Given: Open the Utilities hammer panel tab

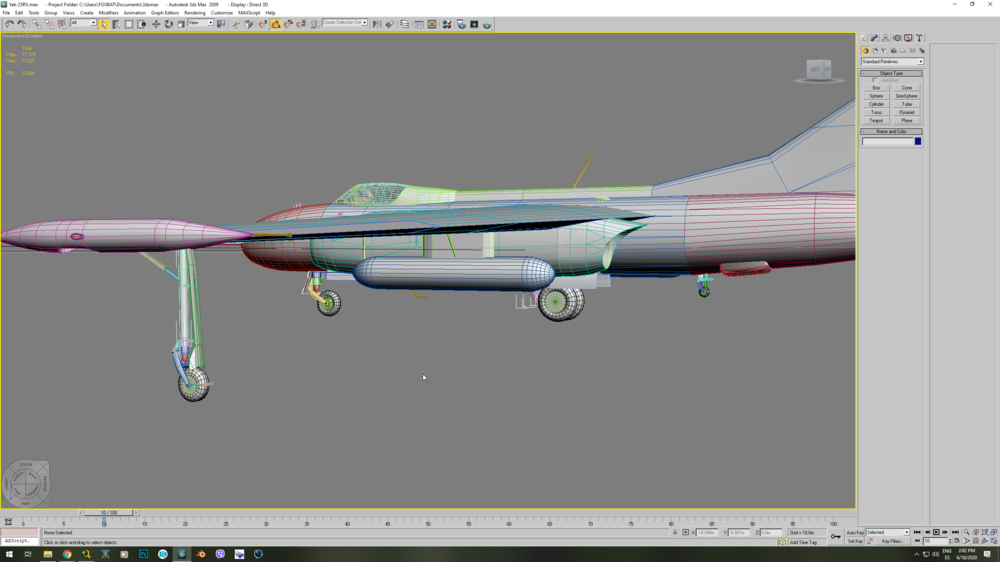Looking at the screenshot, I should pos(919,38).
